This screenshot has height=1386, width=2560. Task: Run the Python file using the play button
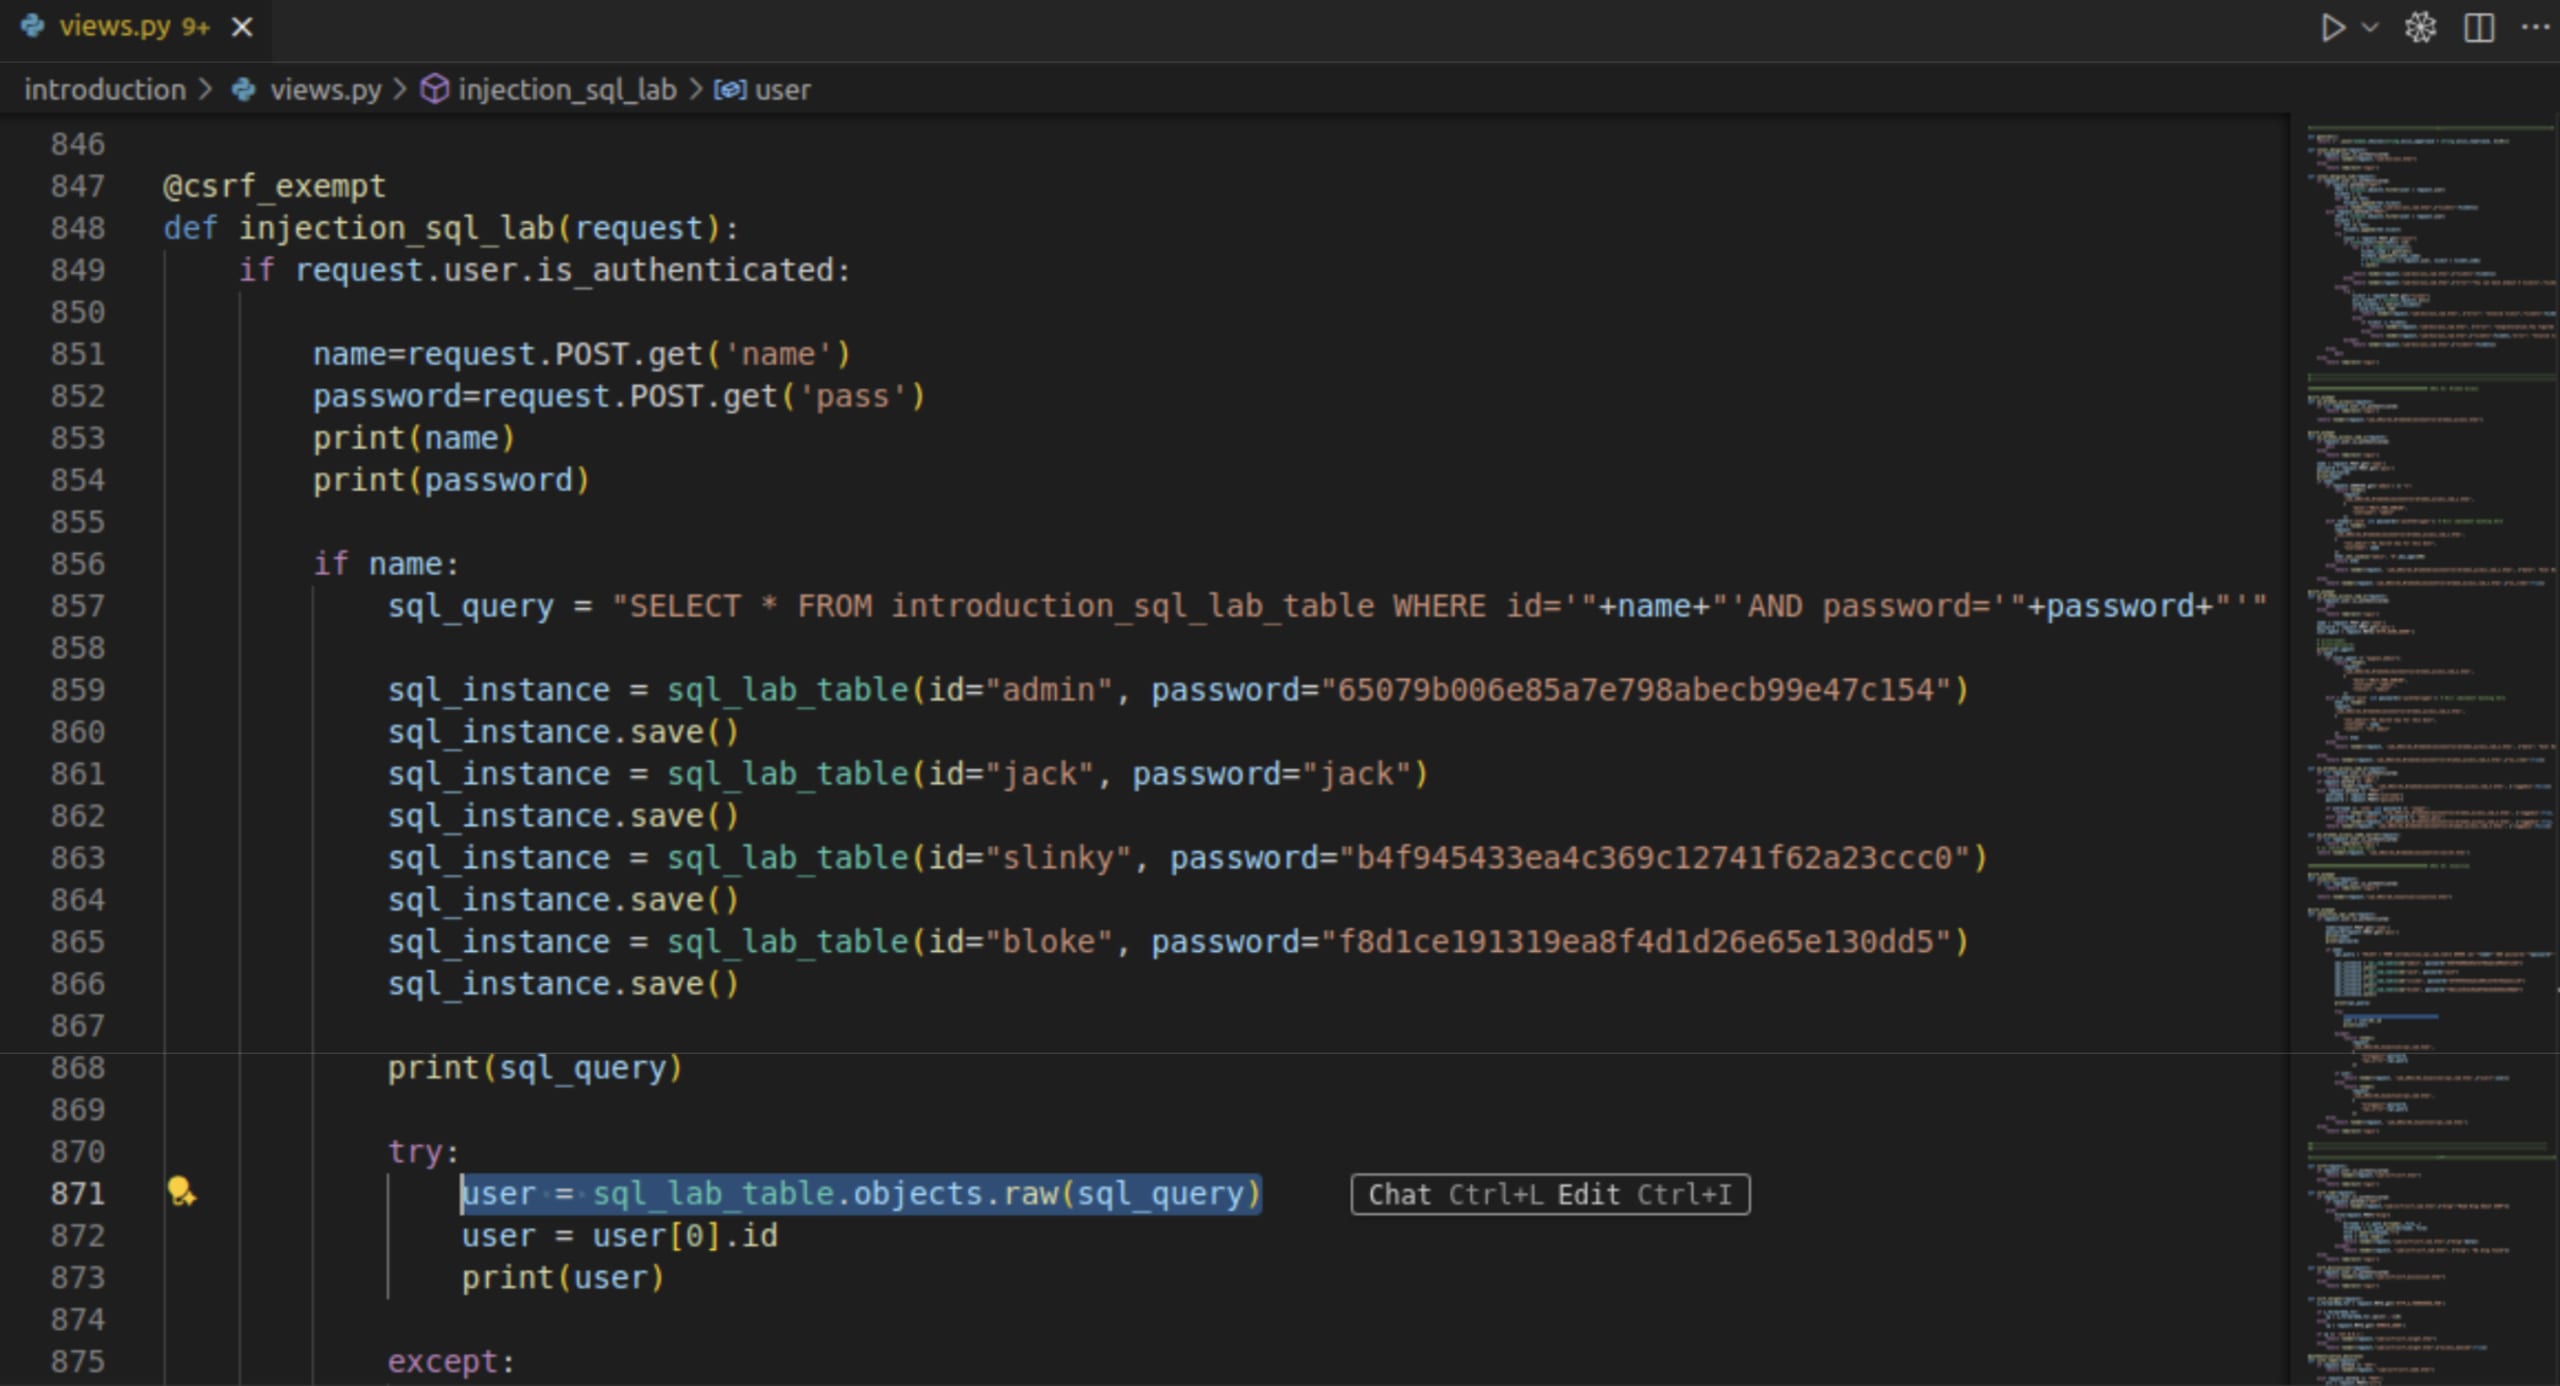[2334, 27]
